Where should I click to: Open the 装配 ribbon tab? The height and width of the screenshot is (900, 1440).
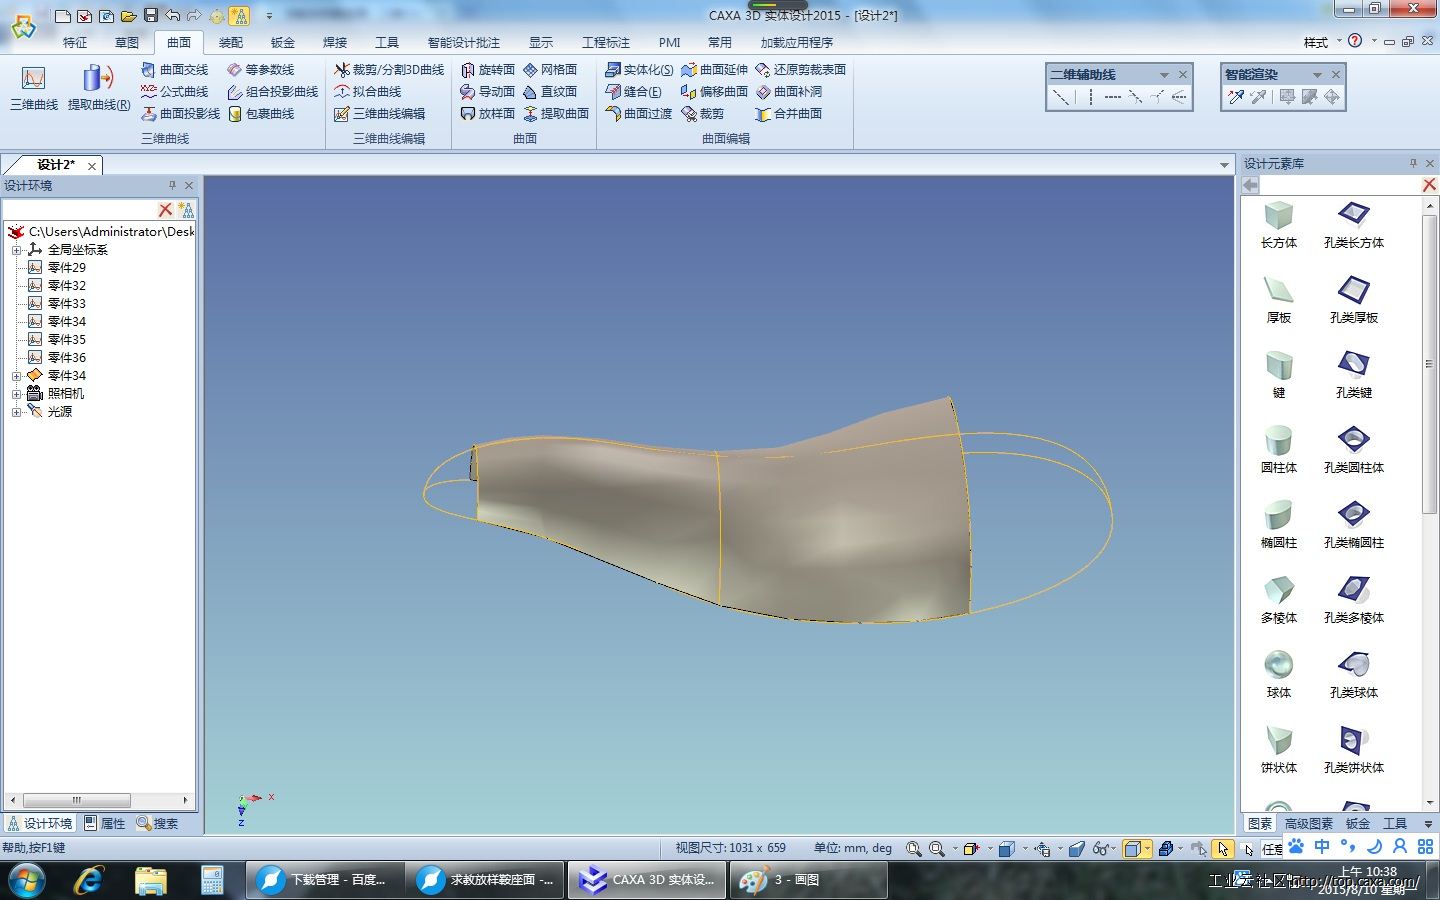click(231, 42)
